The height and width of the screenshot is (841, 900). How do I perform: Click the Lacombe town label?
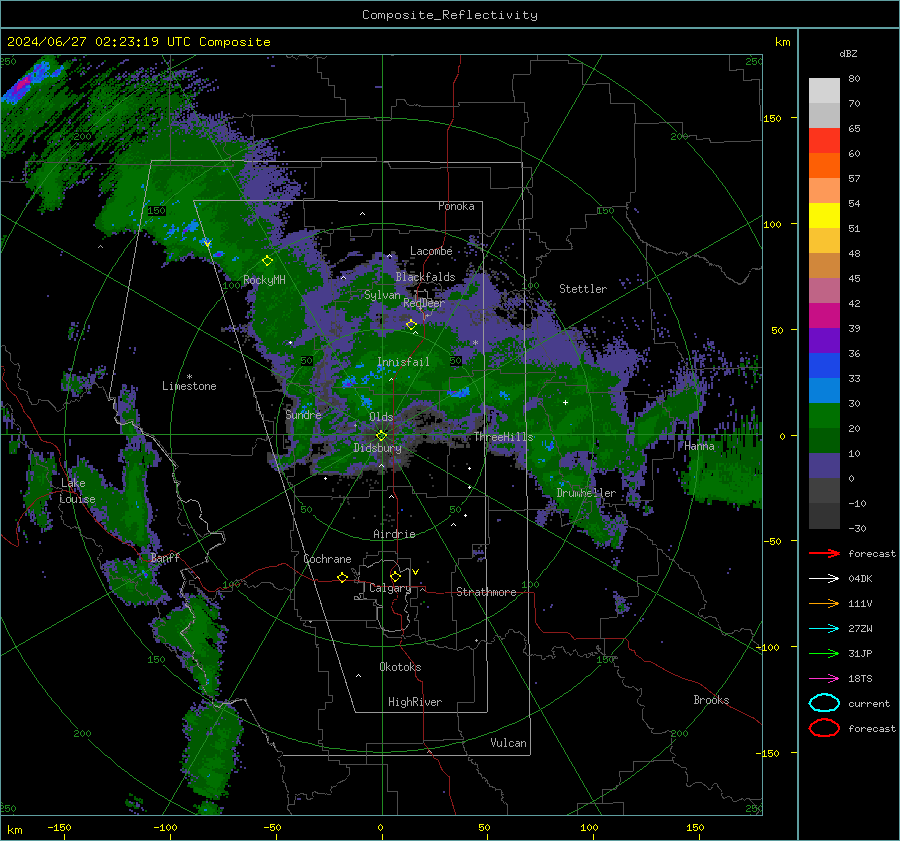pyautogui.click(x=431, y=251)
